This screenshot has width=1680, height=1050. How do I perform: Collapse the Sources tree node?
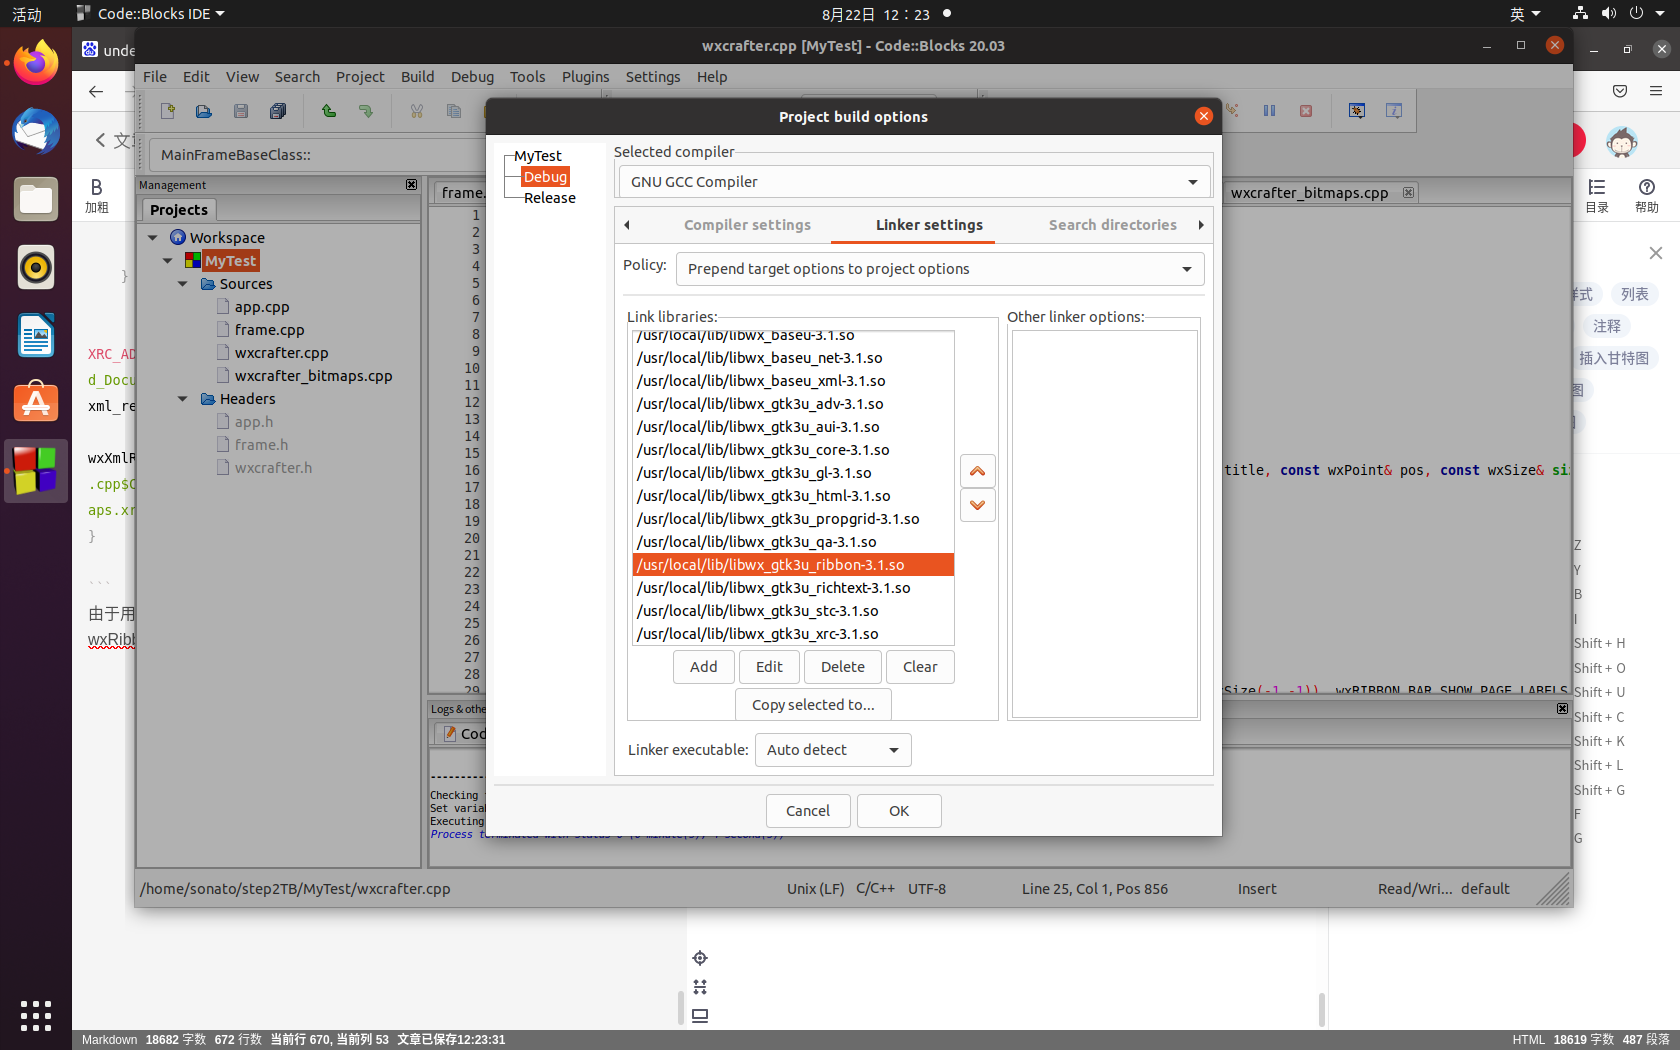click(182, 283)
